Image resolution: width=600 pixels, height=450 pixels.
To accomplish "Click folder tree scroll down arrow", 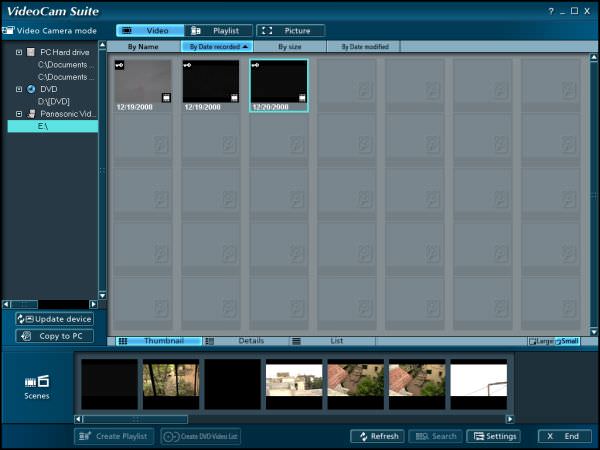I will point(102,295).
